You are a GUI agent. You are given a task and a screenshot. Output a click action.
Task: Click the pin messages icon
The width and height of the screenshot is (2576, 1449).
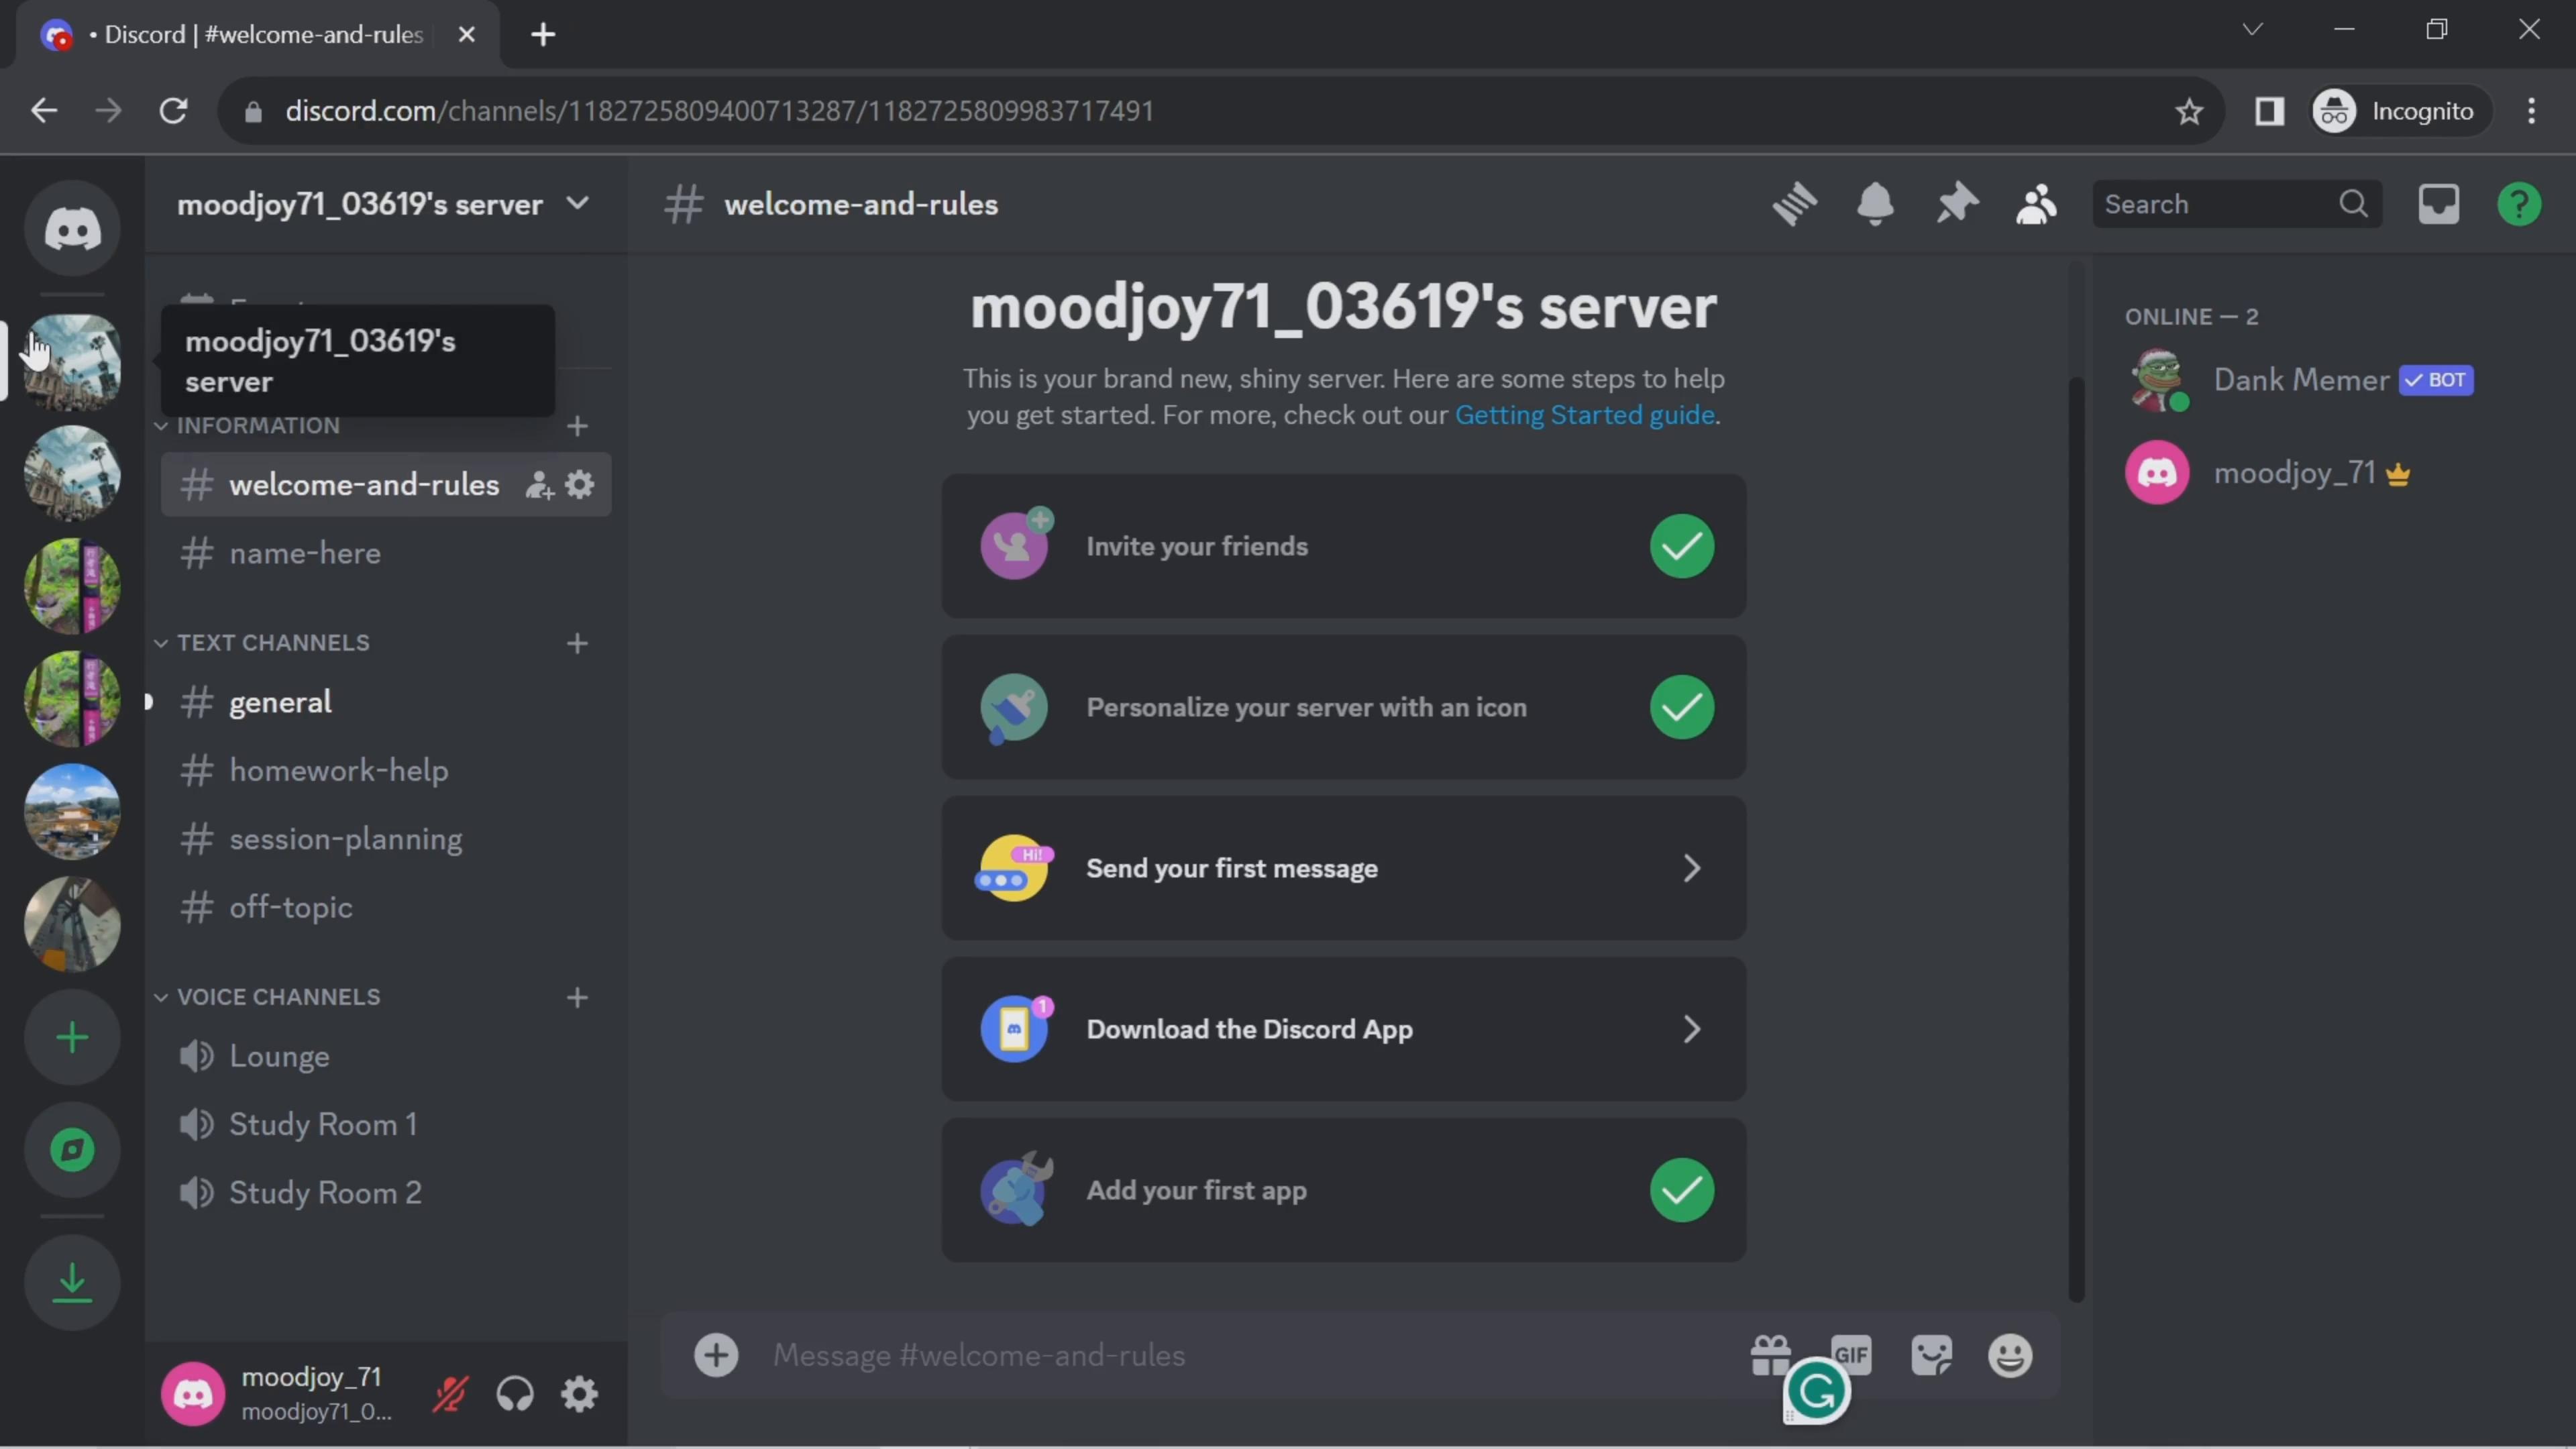coord(1955,203)
